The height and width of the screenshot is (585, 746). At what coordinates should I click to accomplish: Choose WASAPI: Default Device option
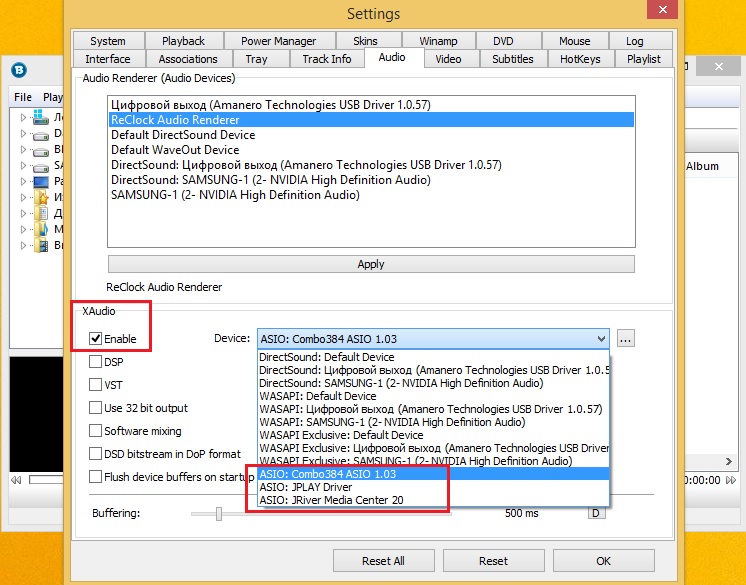coord(433,396)
